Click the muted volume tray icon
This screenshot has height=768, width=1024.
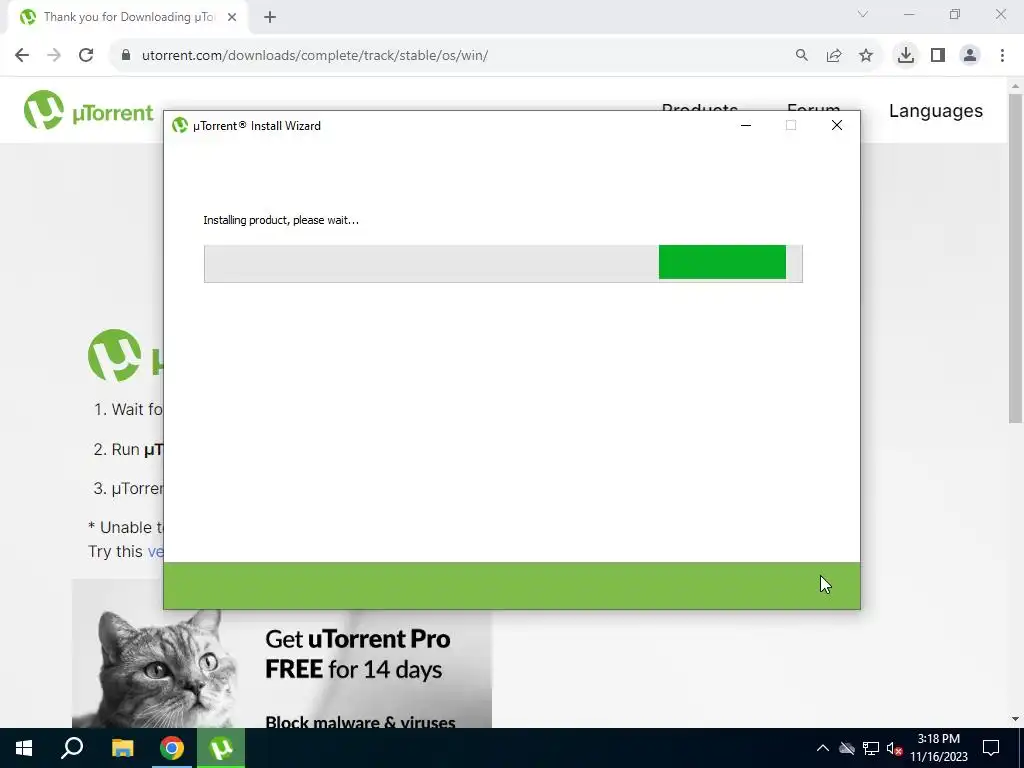tap(895, 748)
